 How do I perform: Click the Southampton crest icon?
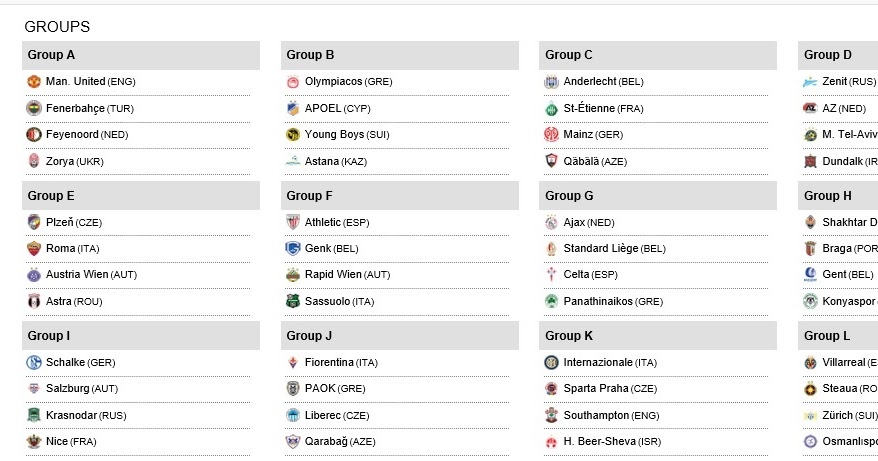(552, 415)
